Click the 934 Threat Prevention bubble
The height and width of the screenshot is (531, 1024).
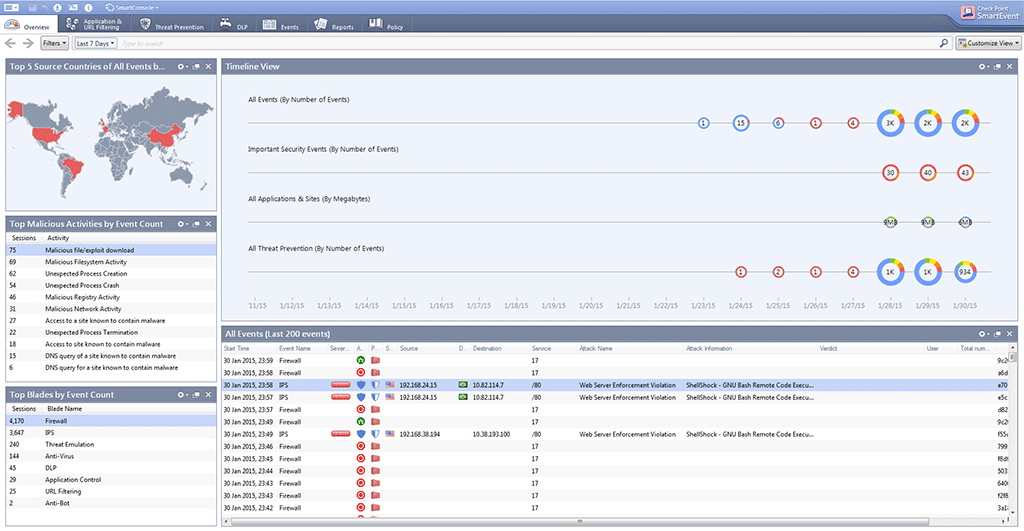pyautogui.click(x=965, y=272)
